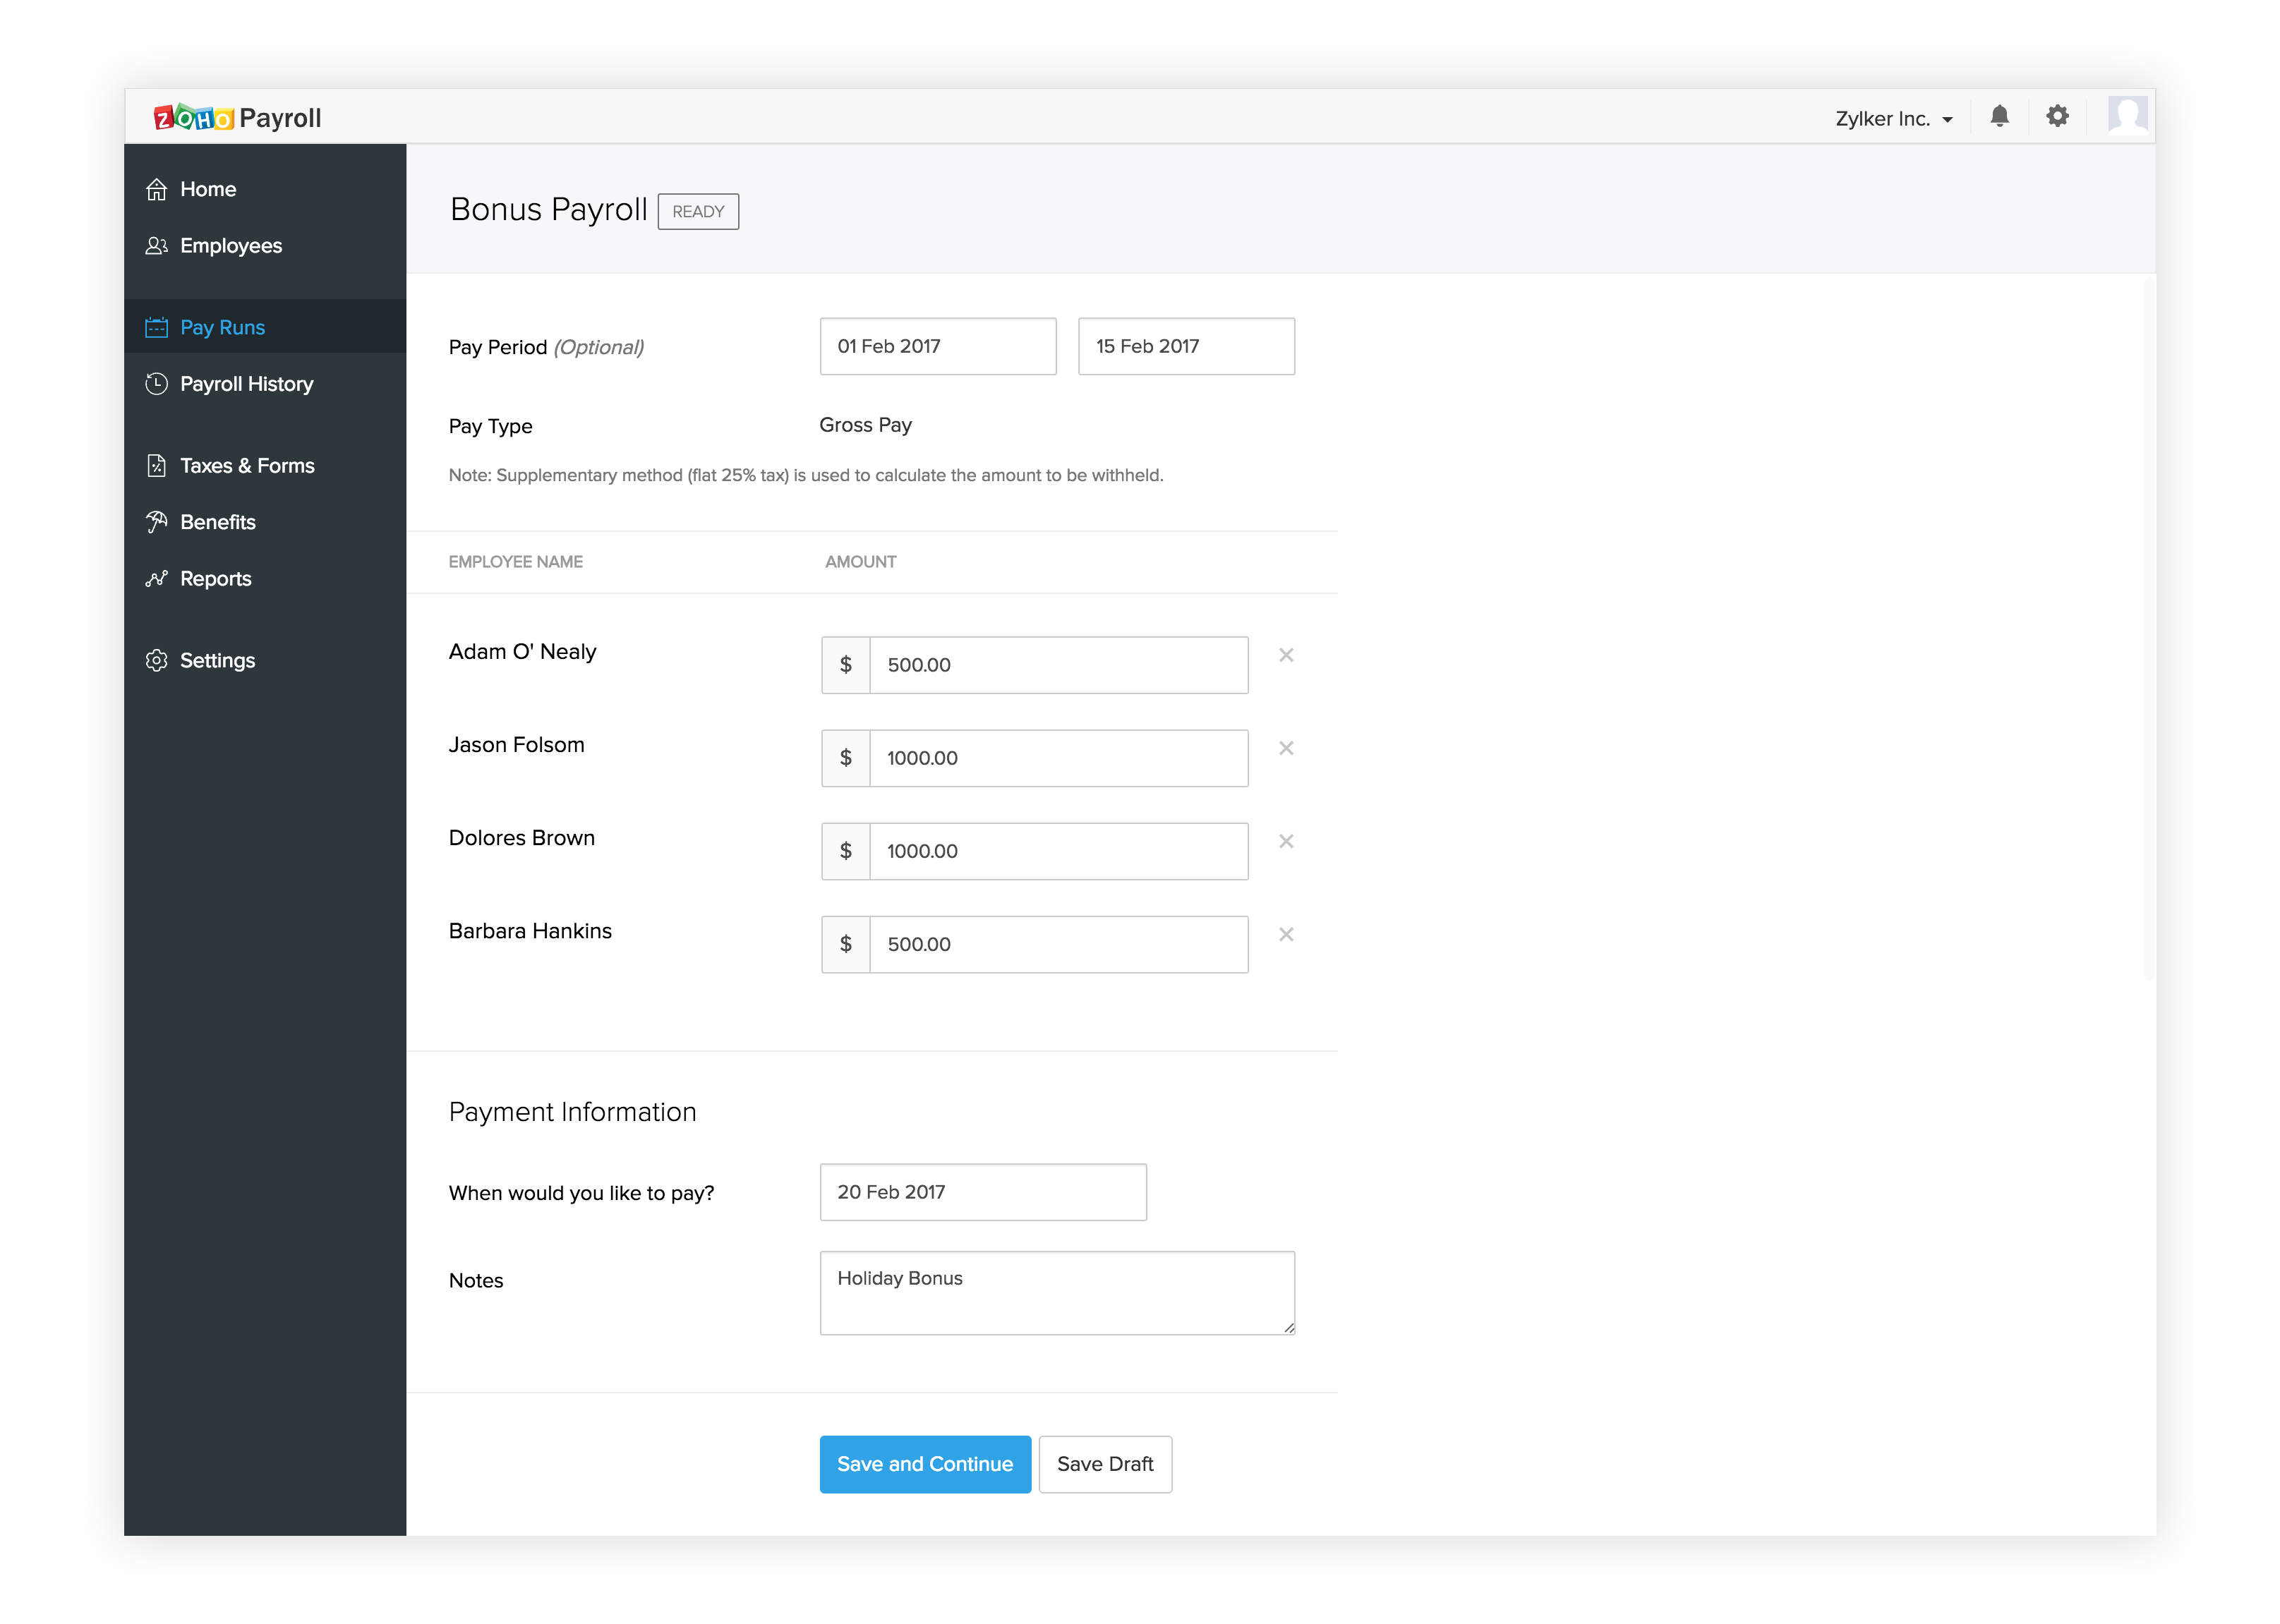Navigate to Payroll History

[x=246, y=384]
